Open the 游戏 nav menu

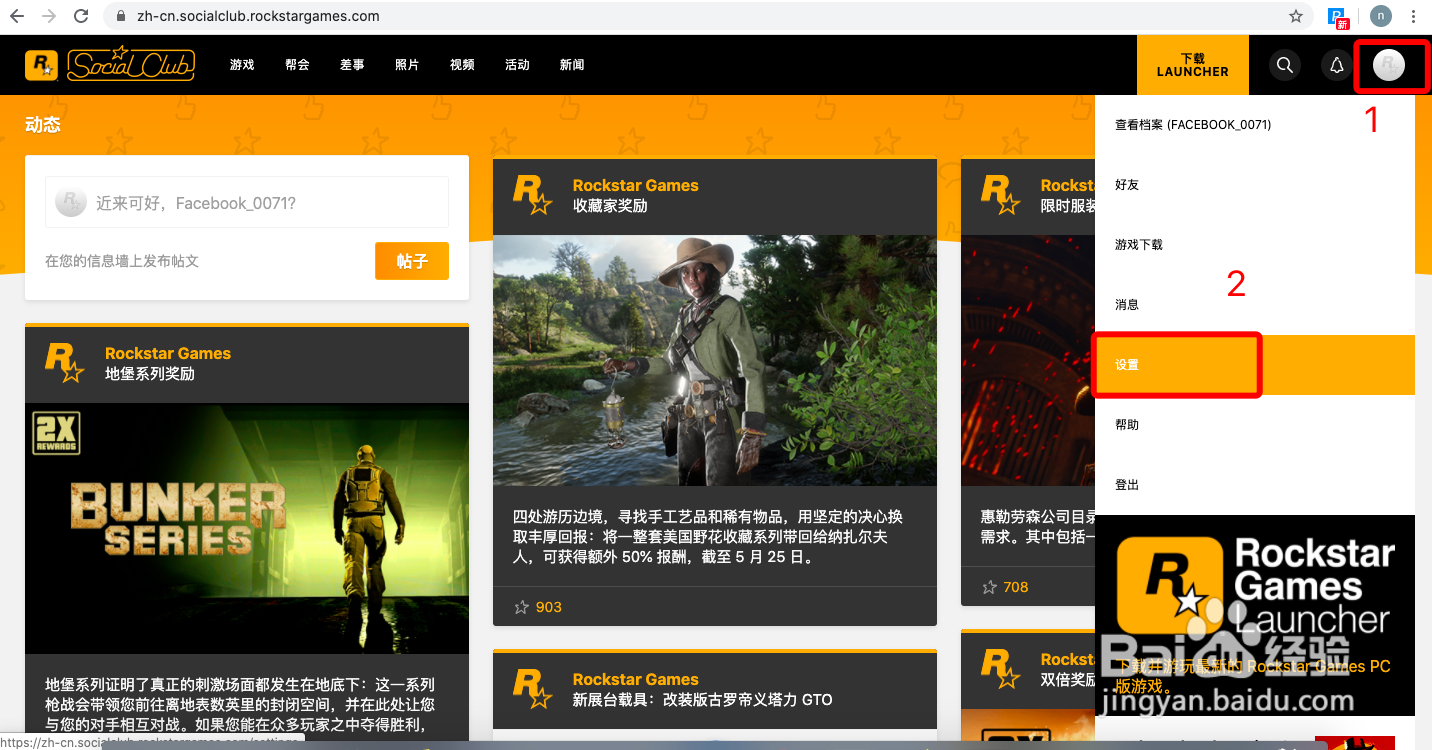click(242, 65)
